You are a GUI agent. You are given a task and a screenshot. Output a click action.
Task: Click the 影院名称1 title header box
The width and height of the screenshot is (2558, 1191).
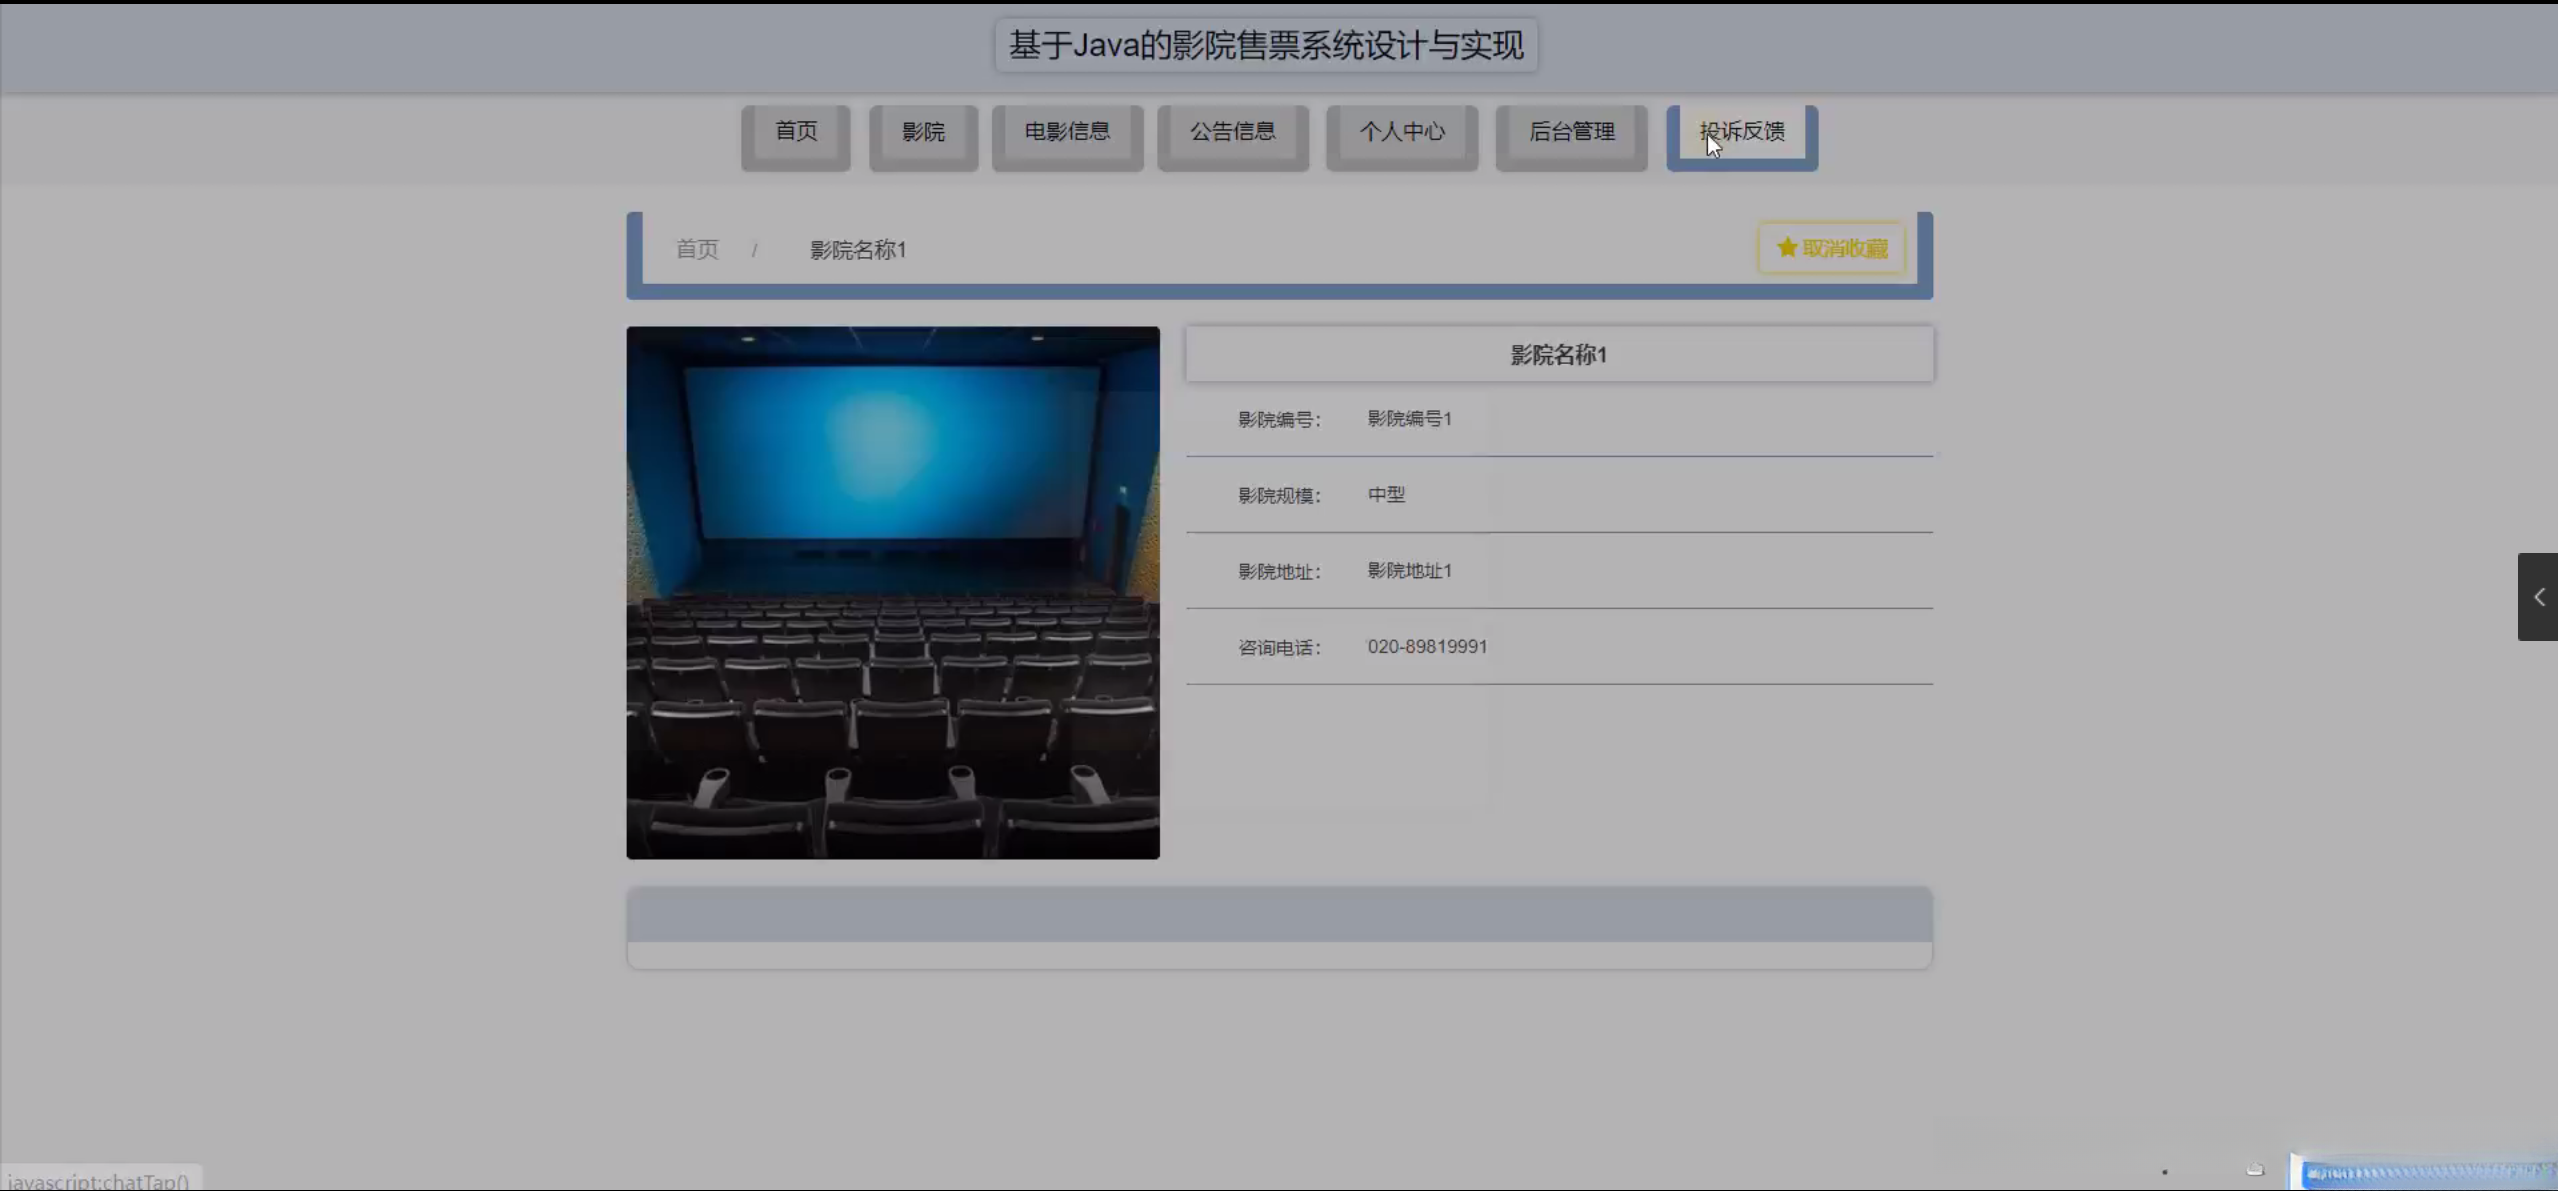point(1558,354)
